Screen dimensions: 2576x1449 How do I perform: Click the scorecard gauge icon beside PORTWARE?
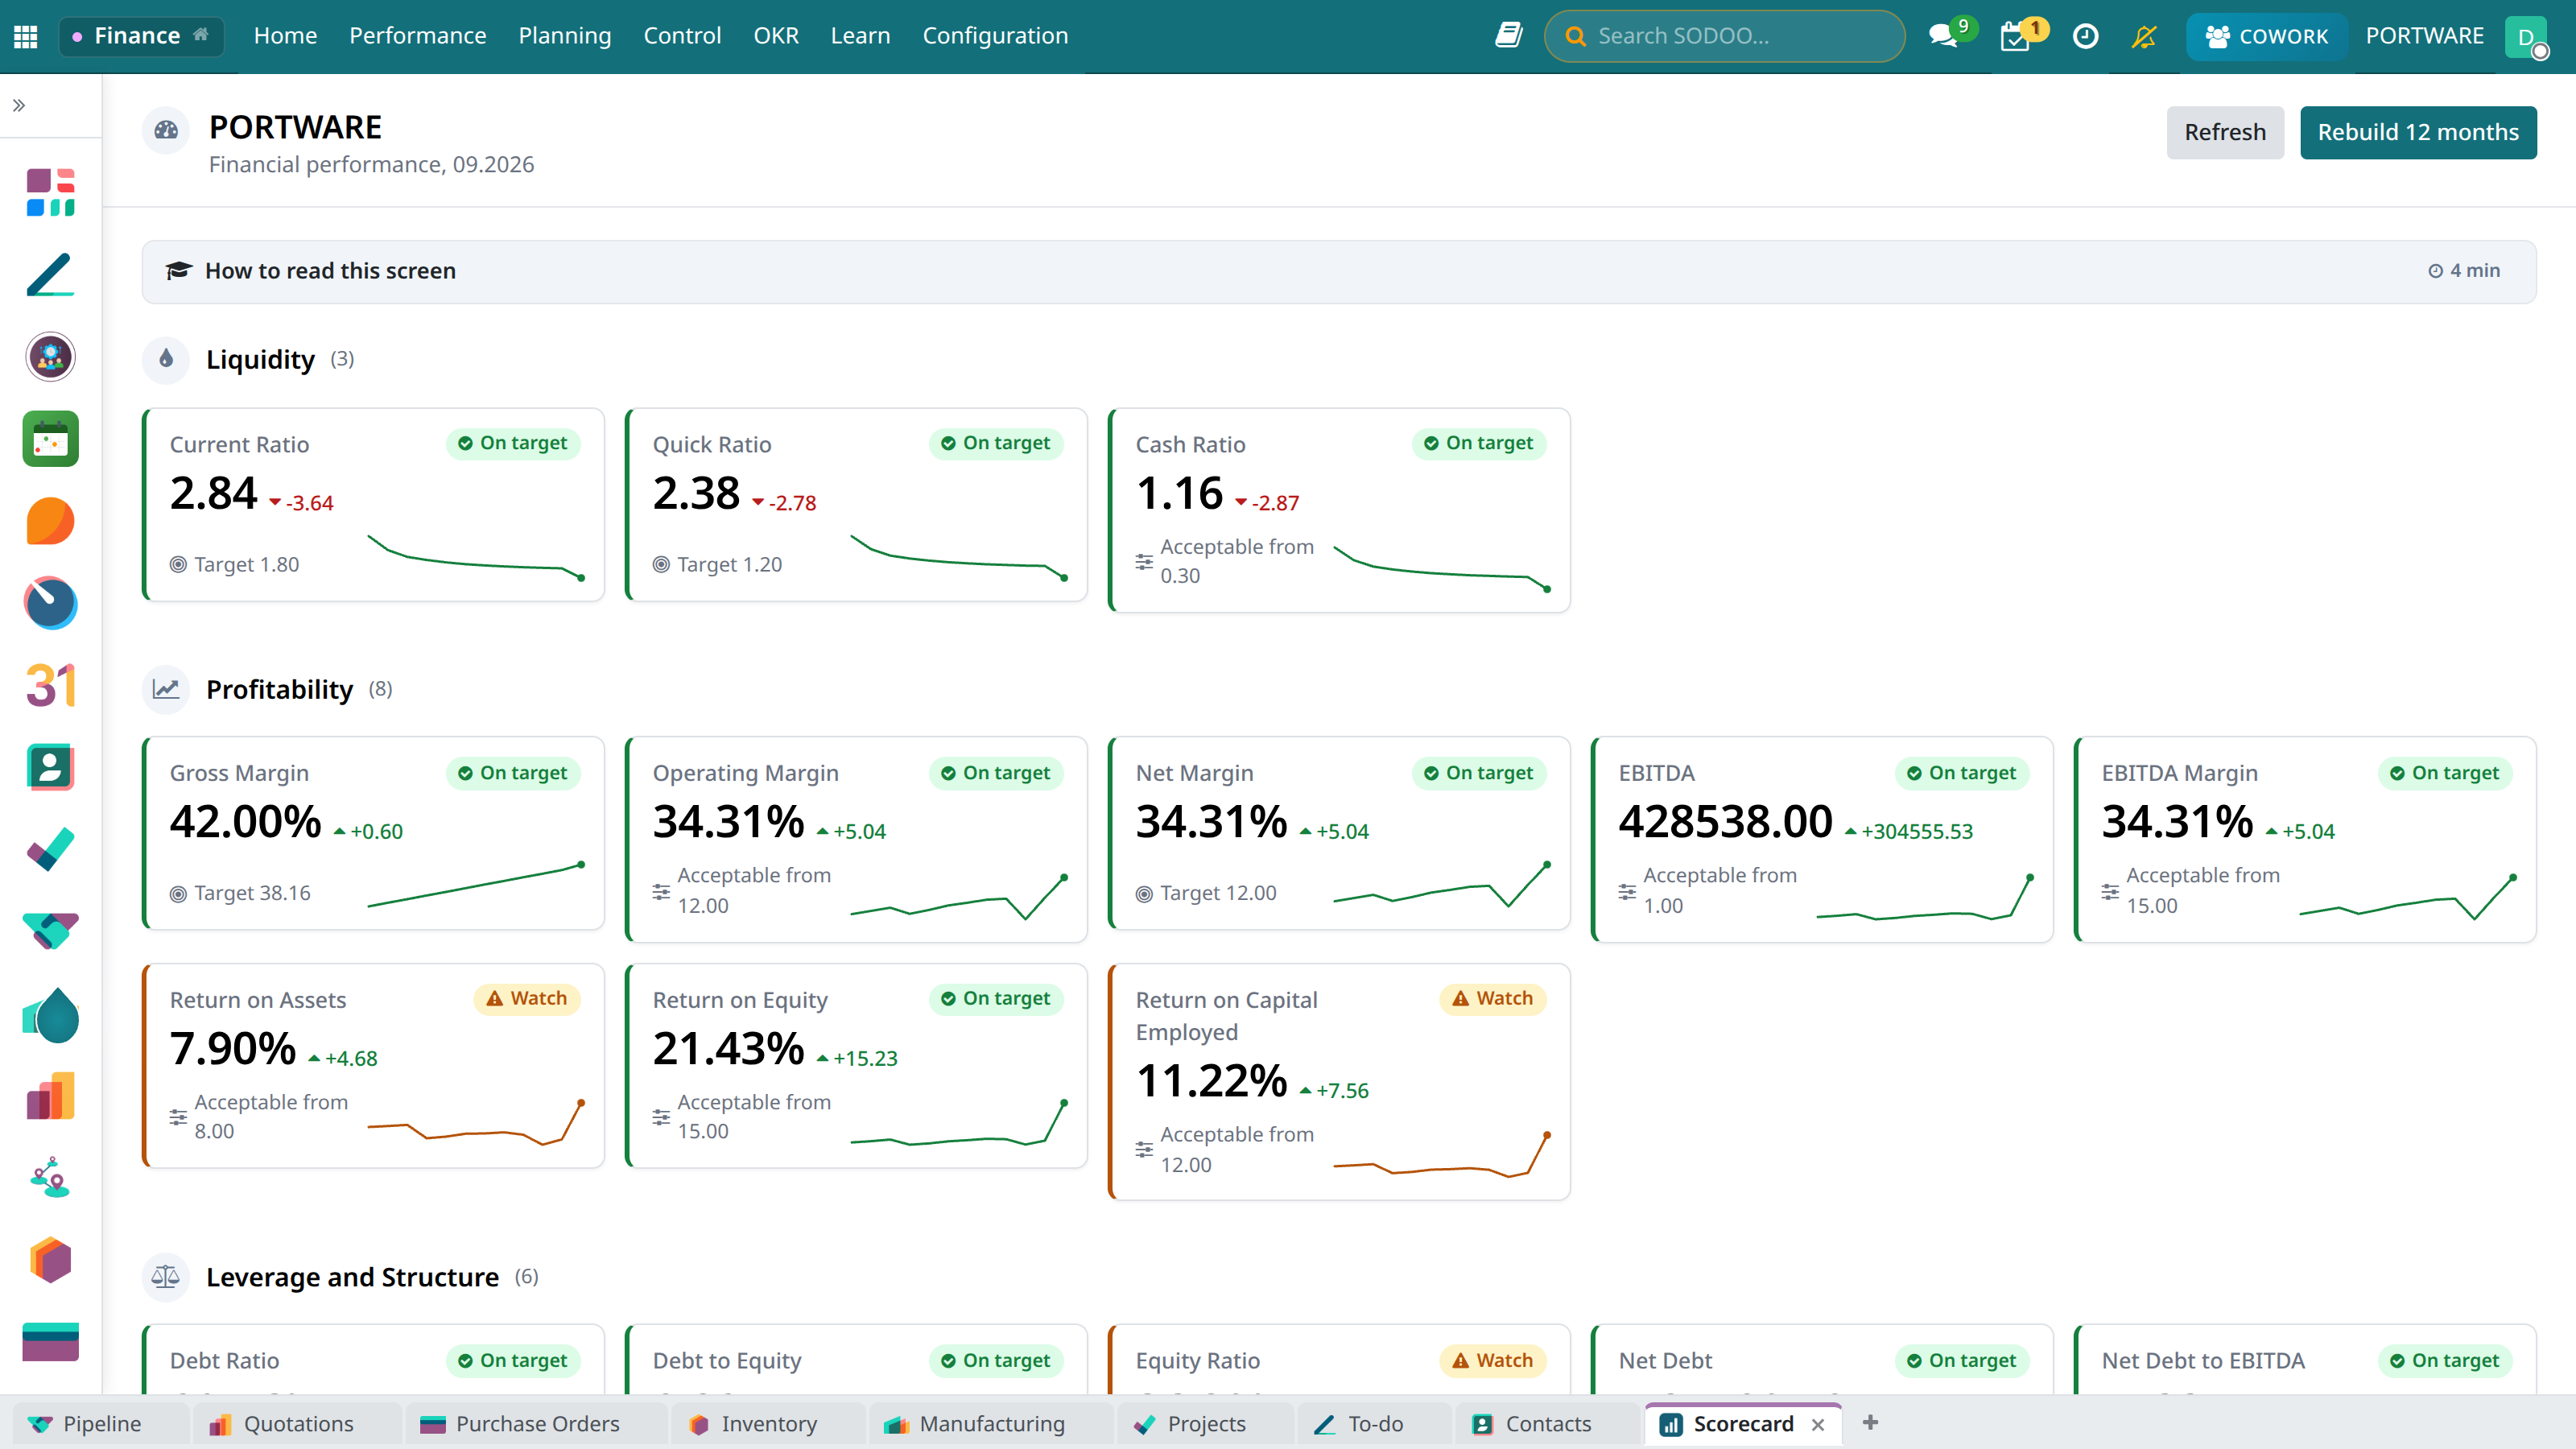click(166, 130)
